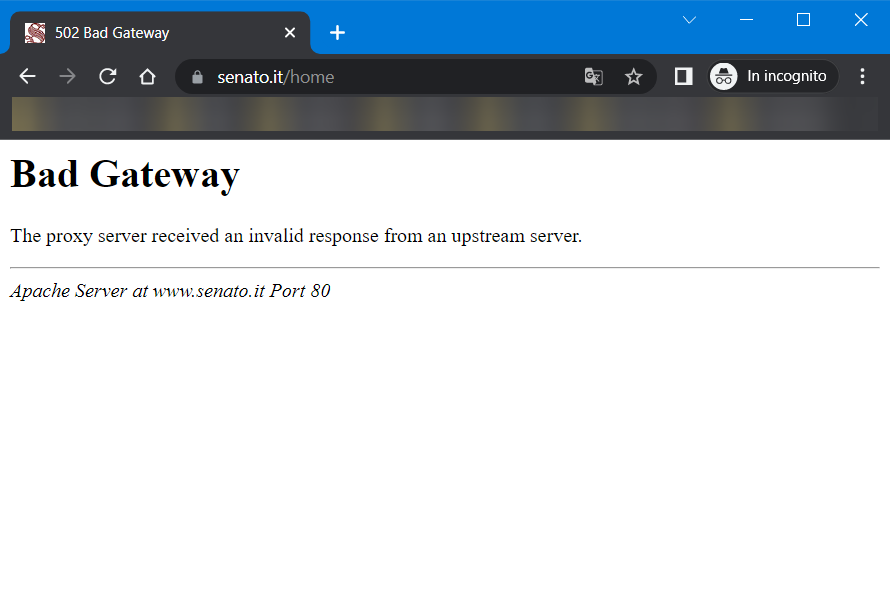Click the Apache Server footer line
This screenshot has width=890, height=597.
click(x=170, y=292)
